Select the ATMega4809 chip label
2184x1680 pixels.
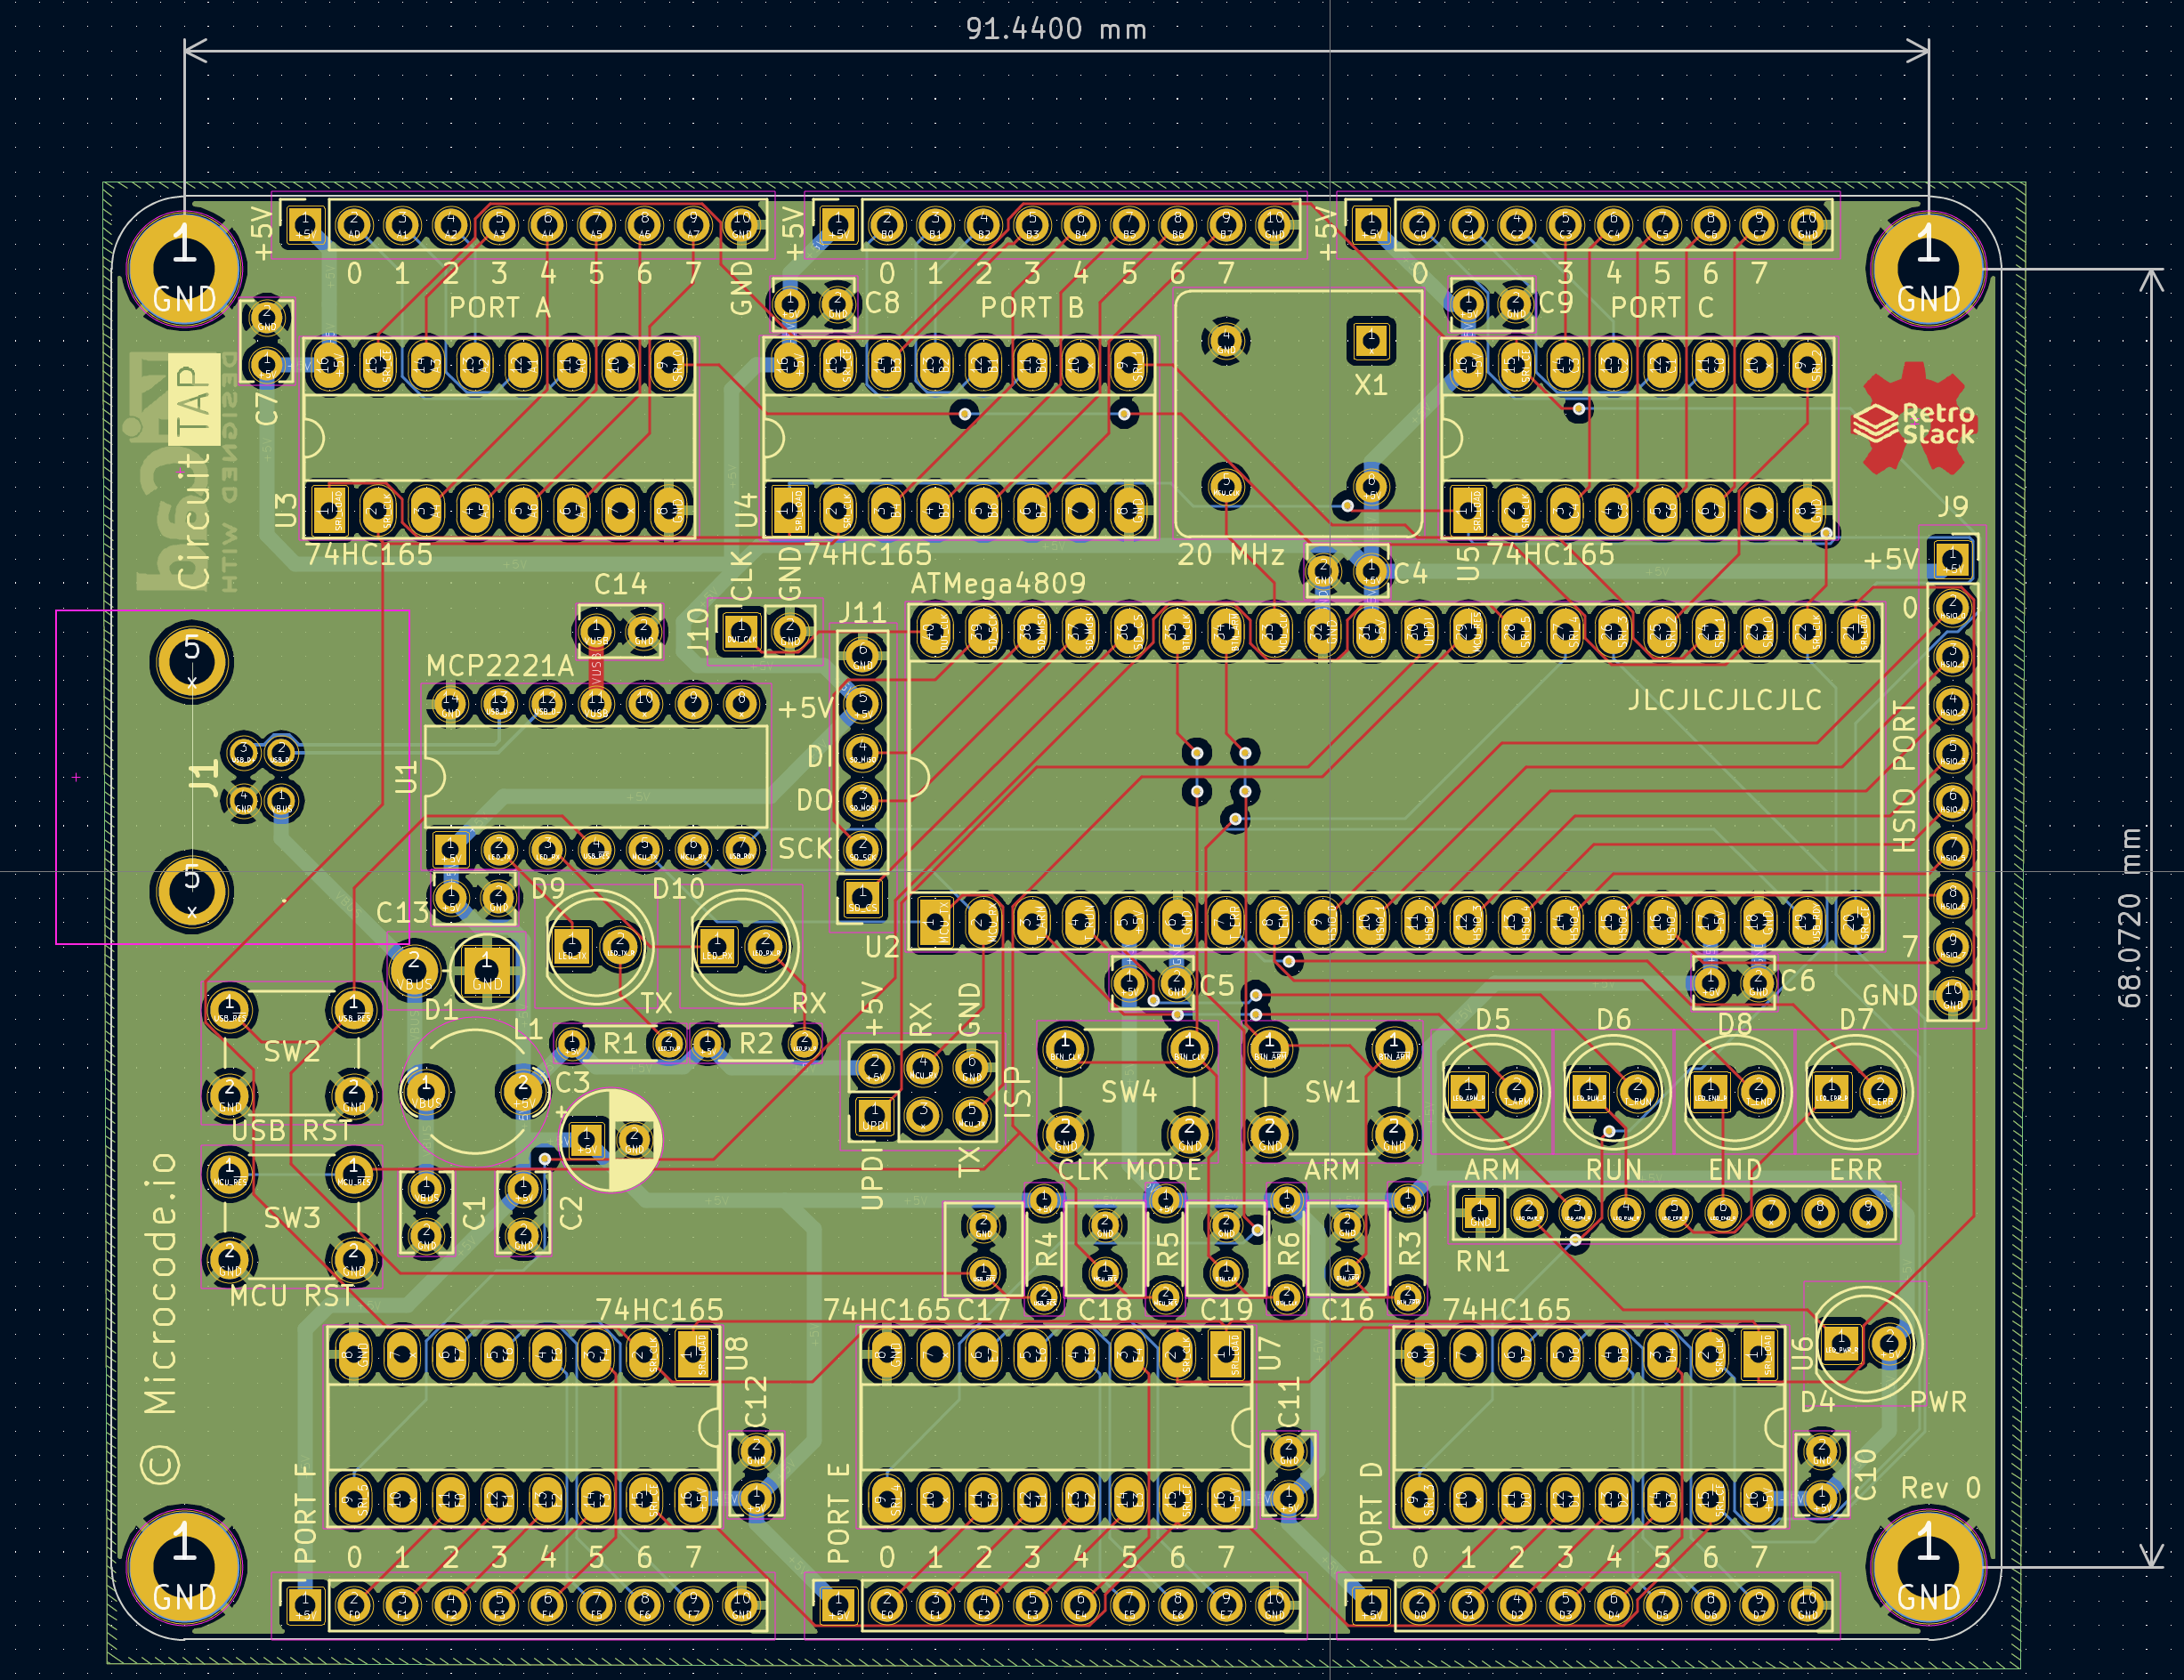[x=998, y=583]
